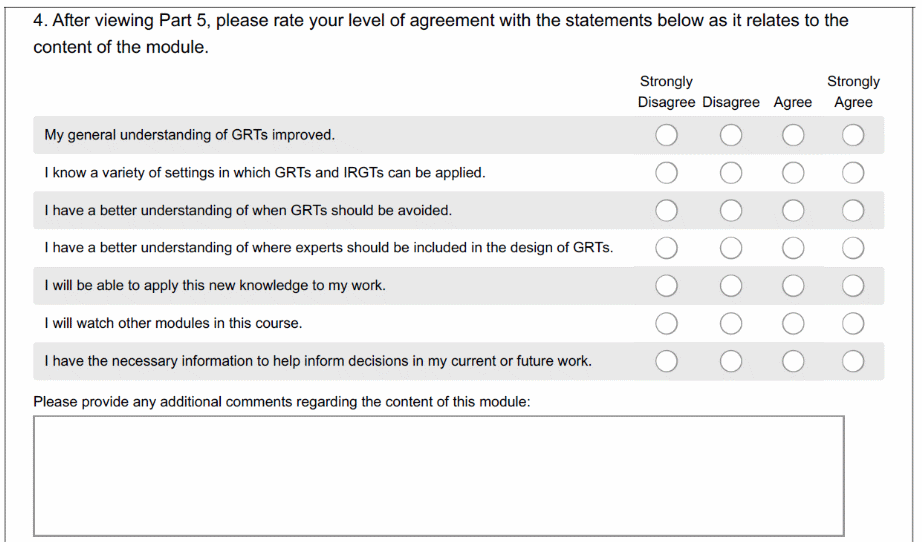Select Strongly Agree for GRT understanding improved
The image size is (922, 542).
tap(853, 135)
